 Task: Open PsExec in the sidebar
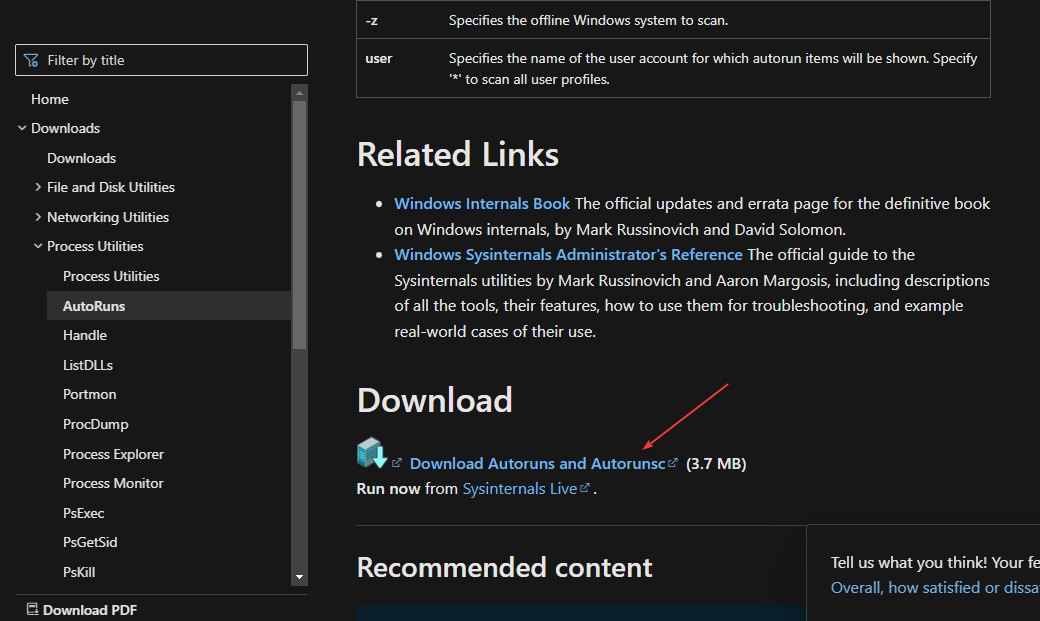(x=84, y=513)
